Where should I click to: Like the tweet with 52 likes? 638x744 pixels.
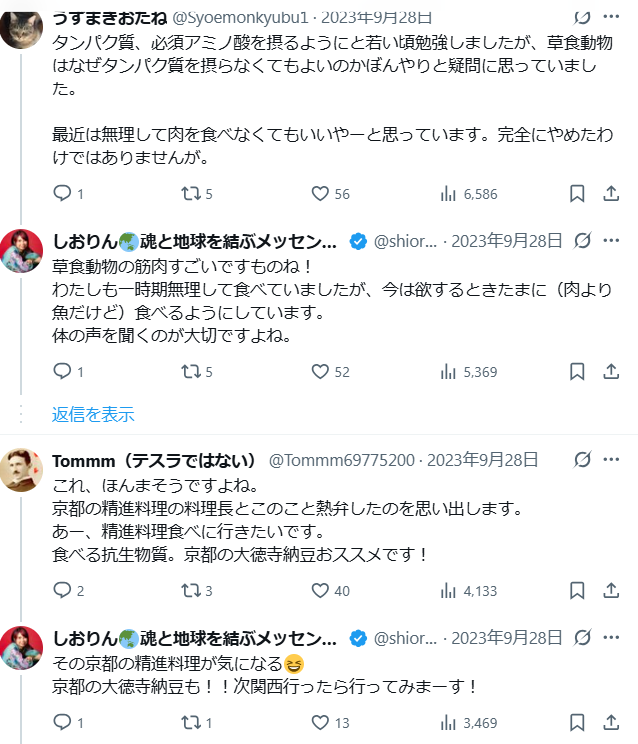[x=320, y=371]
